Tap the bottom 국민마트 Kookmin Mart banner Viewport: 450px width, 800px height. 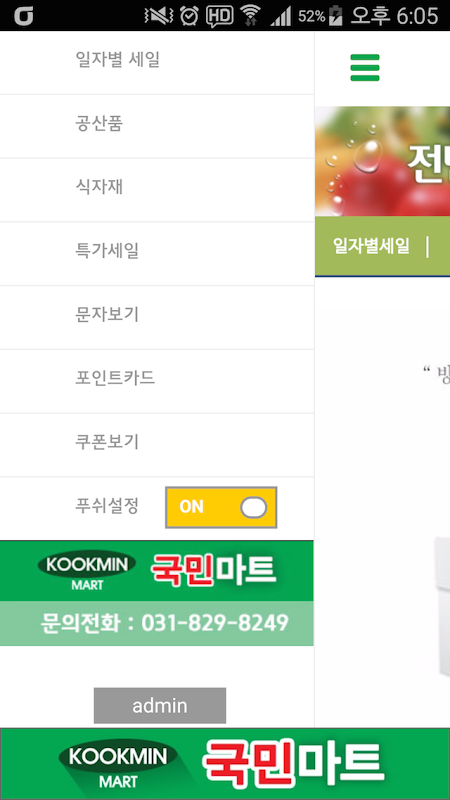[225, 764]
